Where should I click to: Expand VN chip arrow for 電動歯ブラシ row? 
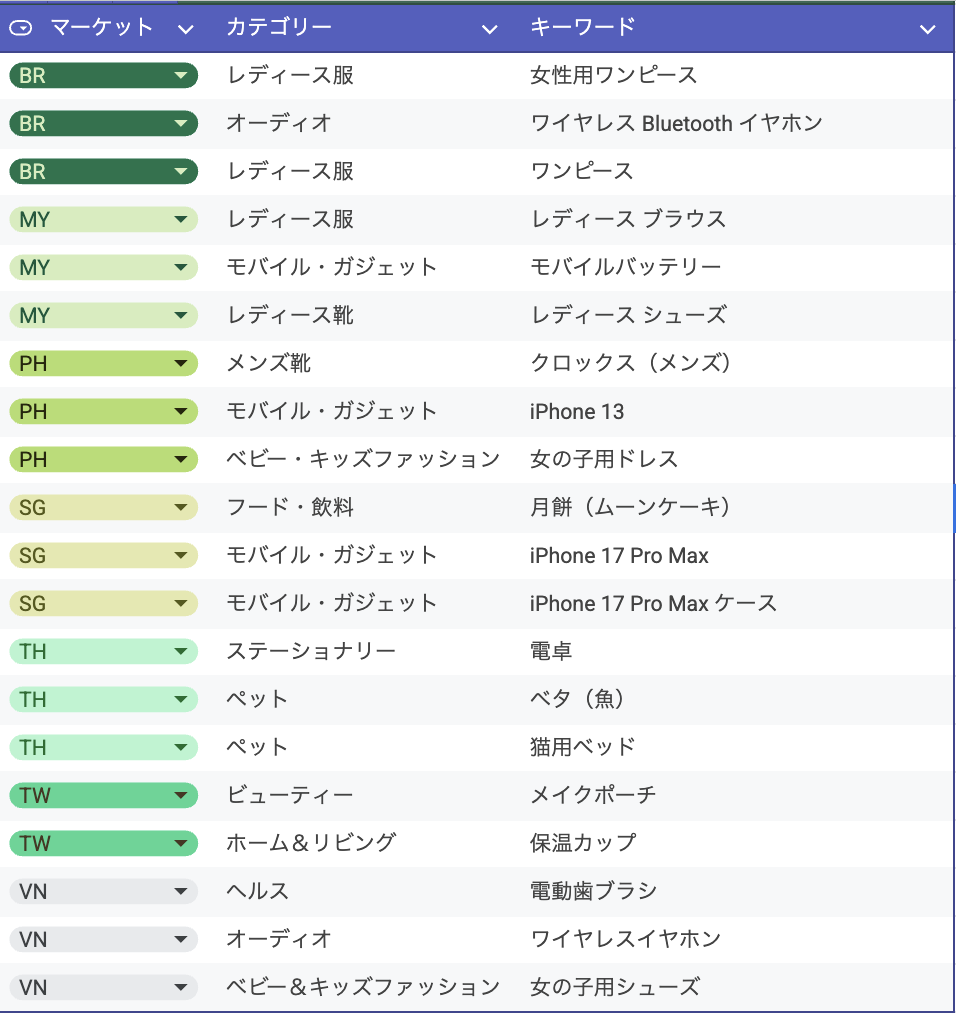tap(180, 892)
